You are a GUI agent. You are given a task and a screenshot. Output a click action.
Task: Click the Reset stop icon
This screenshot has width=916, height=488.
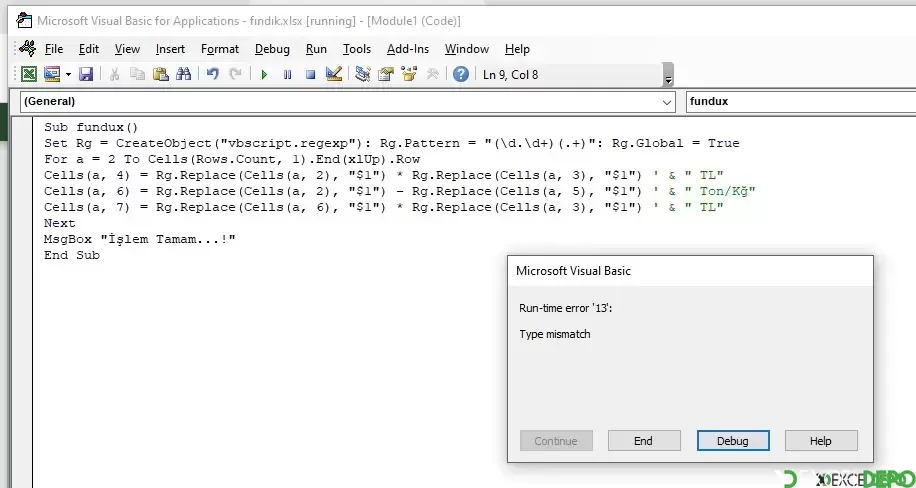coord(311,75)
